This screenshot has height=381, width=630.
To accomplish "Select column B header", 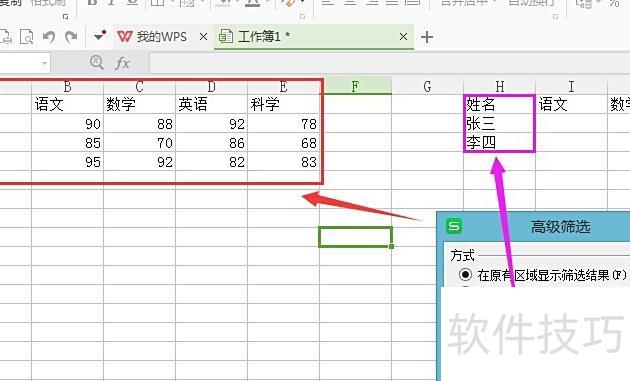I will tap(67, 86).
